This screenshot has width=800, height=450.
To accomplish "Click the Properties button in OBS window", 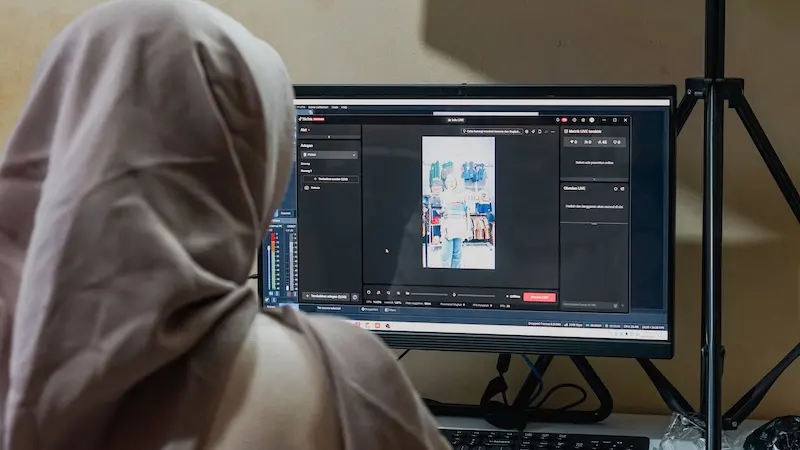I will click(x=370, y=309).
